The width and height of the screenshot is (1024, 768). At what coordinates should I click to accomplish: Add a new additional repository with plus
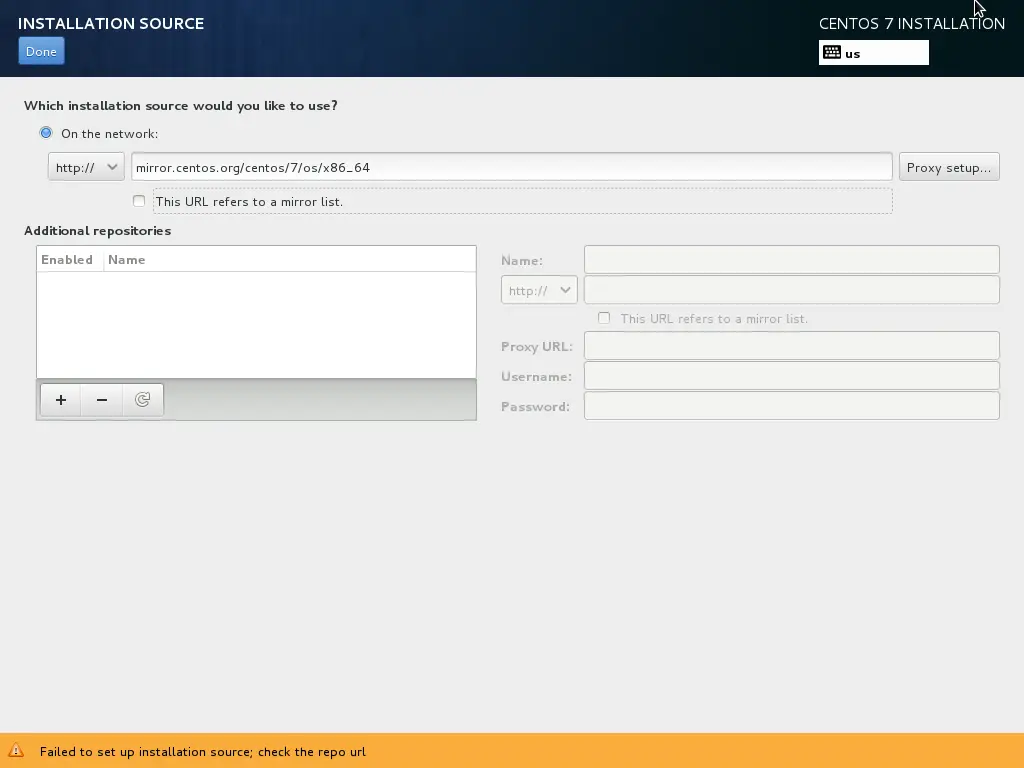pyautogui.click(x=61, y=400)
